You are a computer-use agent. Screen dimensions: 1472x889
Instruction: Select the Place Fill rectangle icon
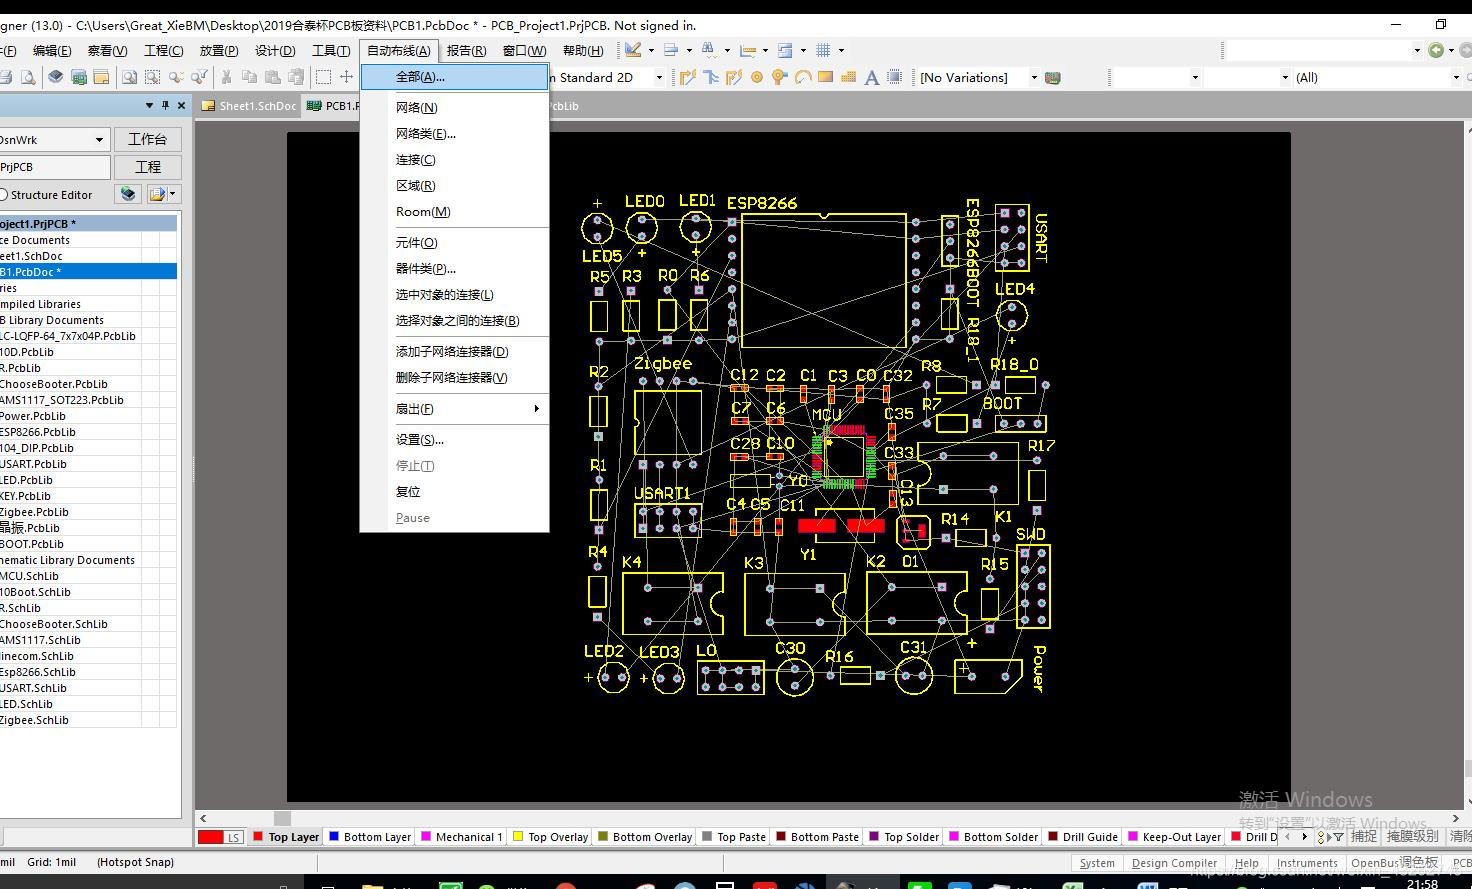tap(826, 77)
